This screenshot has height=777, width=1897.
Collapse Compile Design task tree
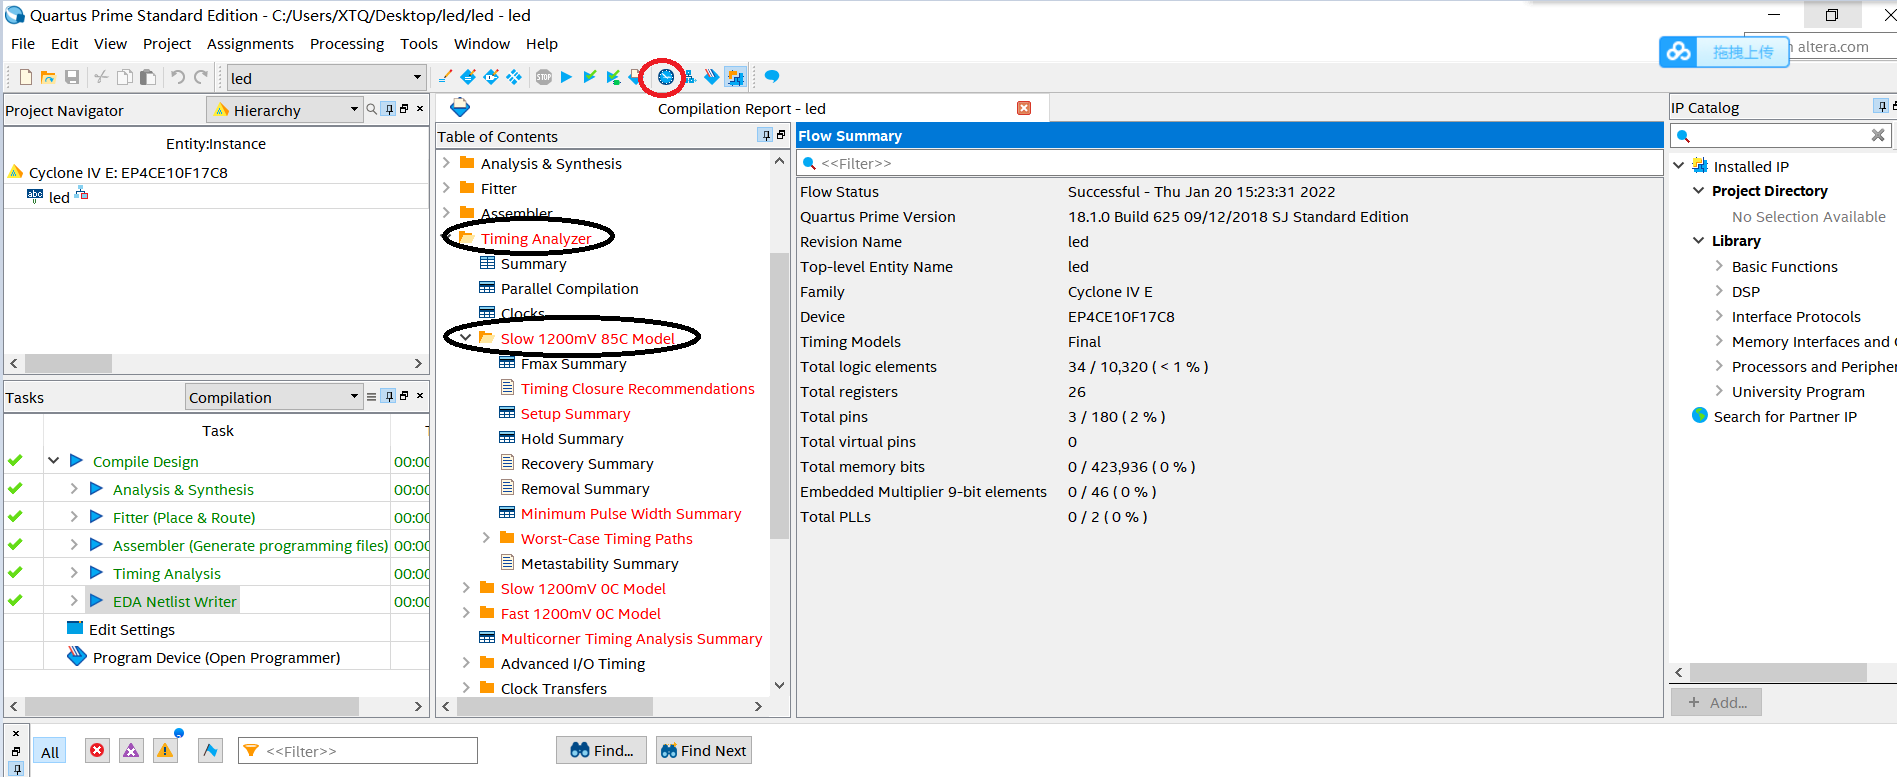[54, 461]
